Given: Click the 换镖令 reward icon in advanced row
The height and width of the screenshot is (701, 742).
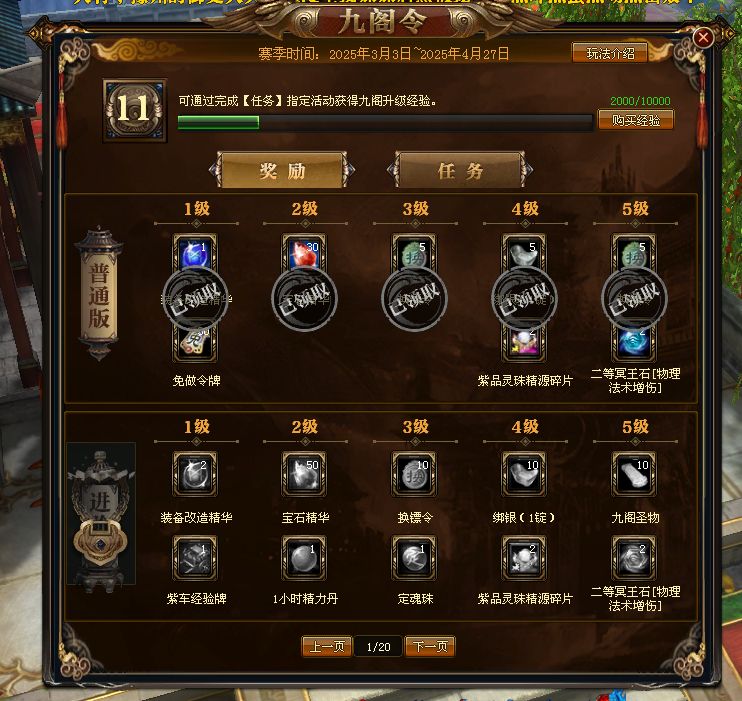Looking at the screenshot, I should (x=414, y=474).
